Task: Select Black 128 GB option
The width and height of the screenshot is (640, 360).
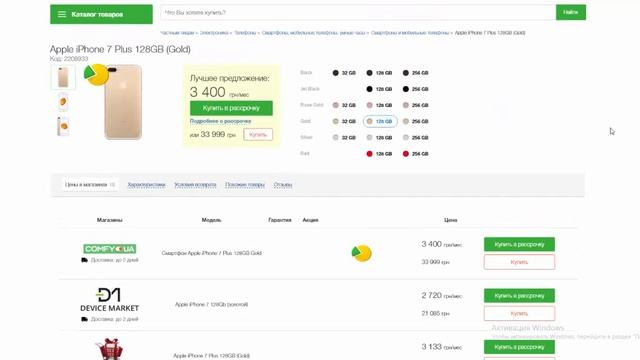Action: point(379,73)
